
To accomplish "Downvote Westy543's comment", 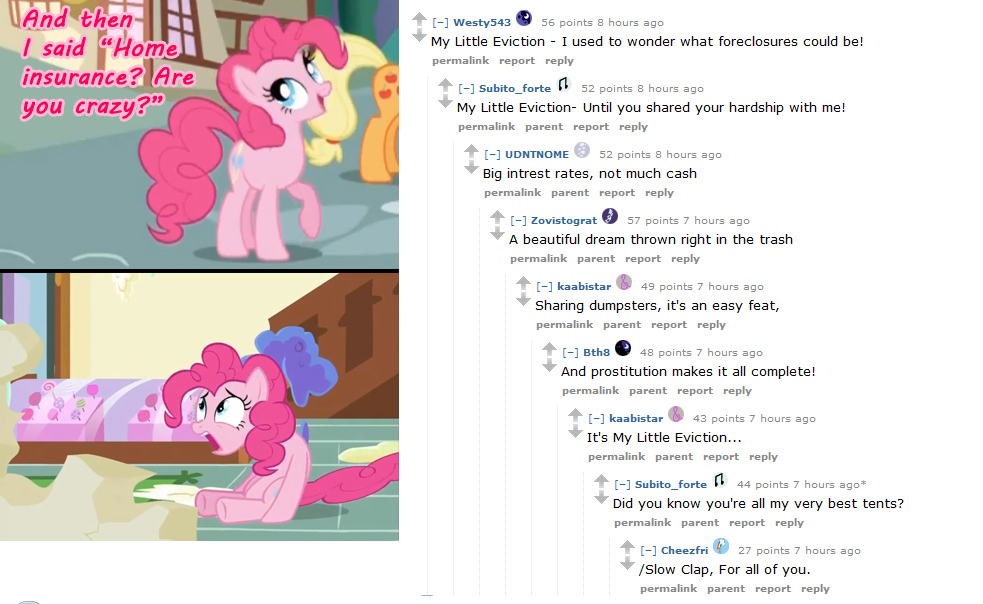I will pos(419,36).
